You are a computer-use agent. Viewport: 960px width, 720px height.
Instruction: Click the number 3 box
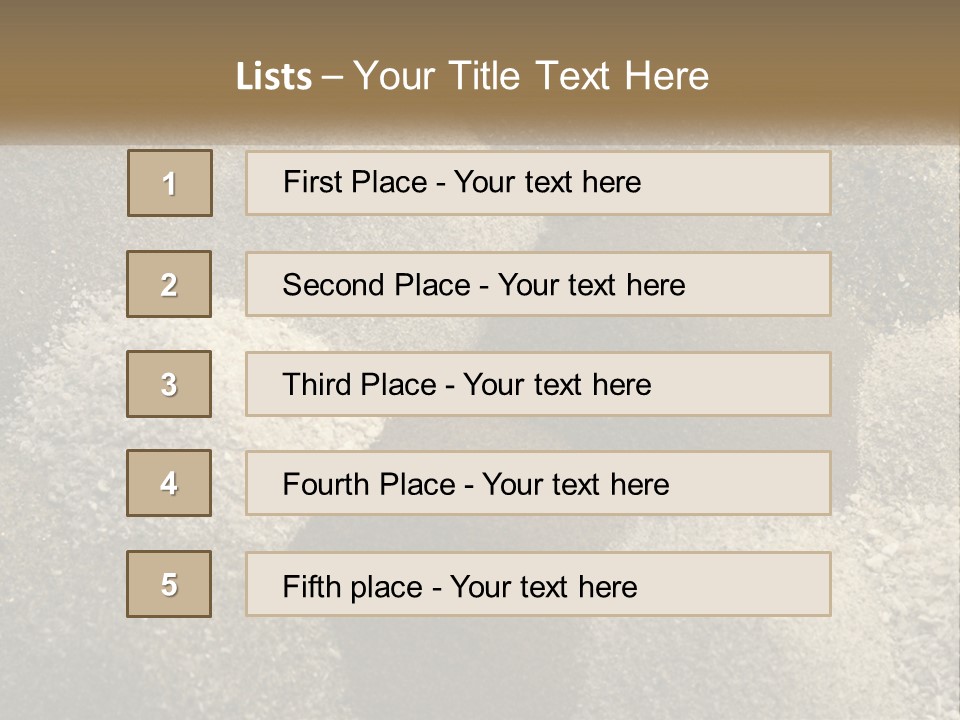[x=169, y=384]
